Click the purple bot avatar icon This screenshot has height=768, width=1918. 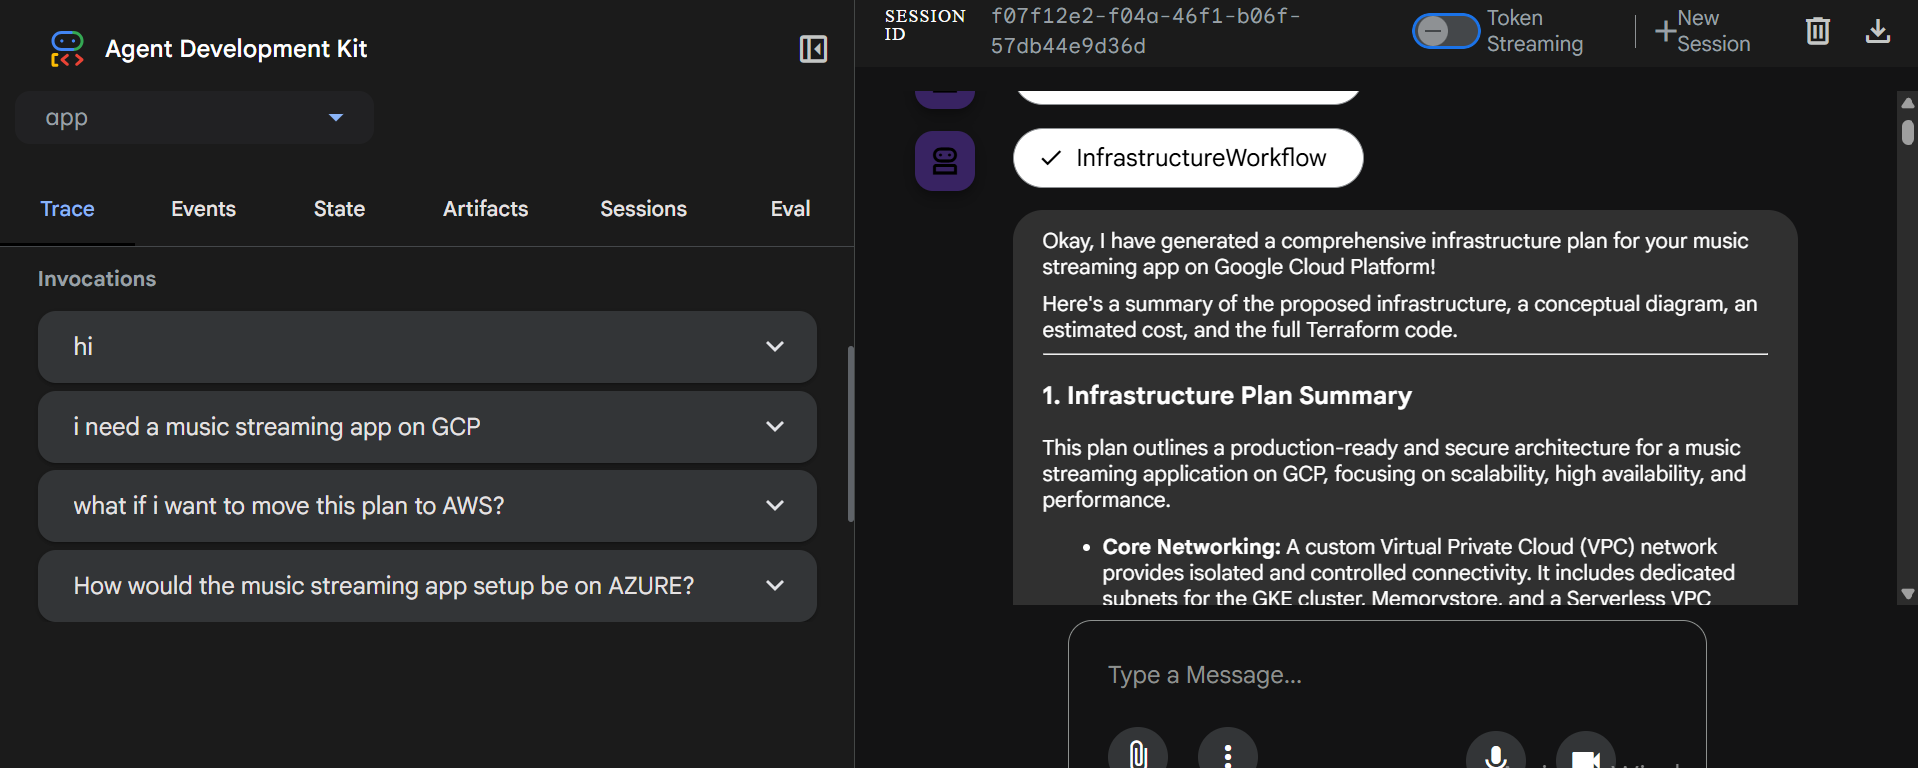coord(945,160)
